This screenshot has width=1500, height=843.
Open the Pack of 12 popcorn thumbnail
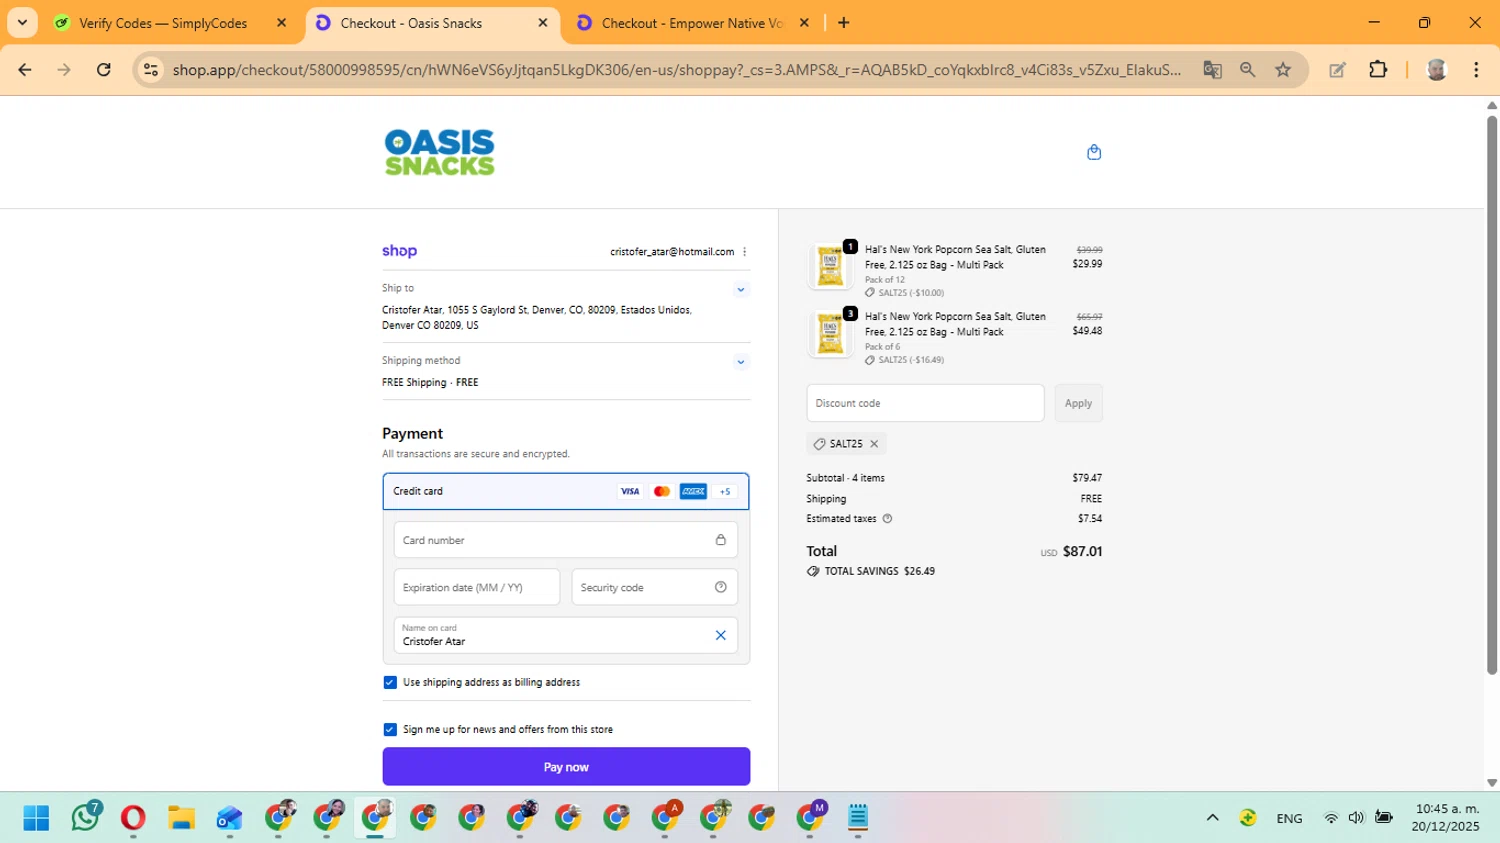(831, 266)
